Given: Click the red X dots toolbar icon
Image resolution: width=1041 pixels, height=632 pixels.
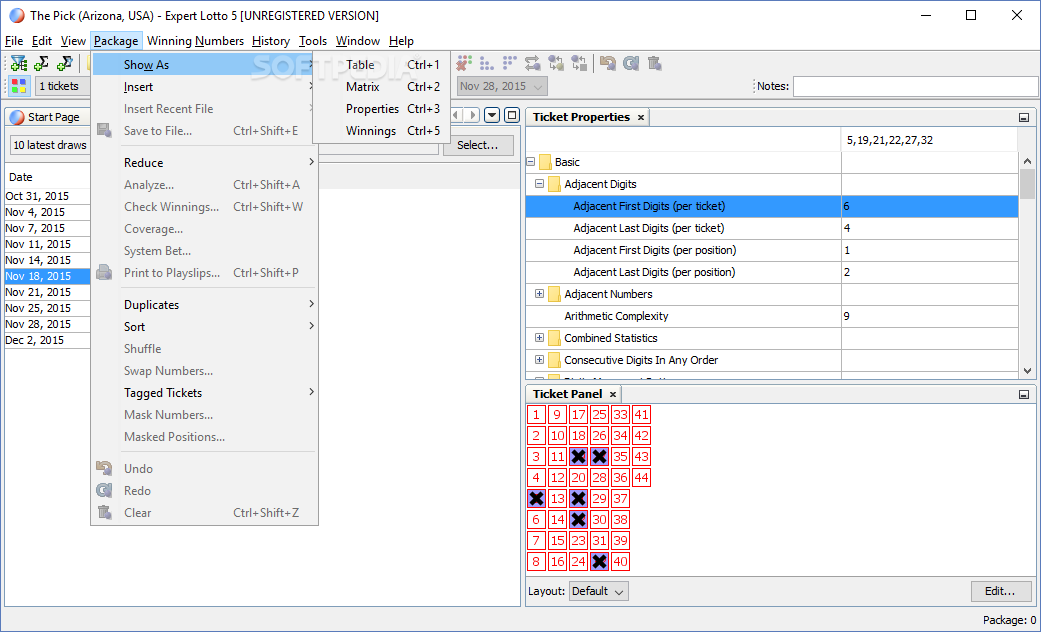Looking at the screenshot, I should pyautogui.click(x=463, y=63).
